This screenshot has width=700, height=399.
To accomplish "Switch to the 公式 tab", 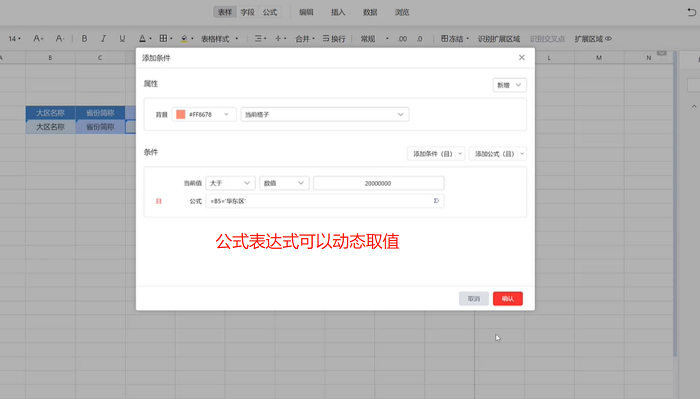I will click(270, 12).
